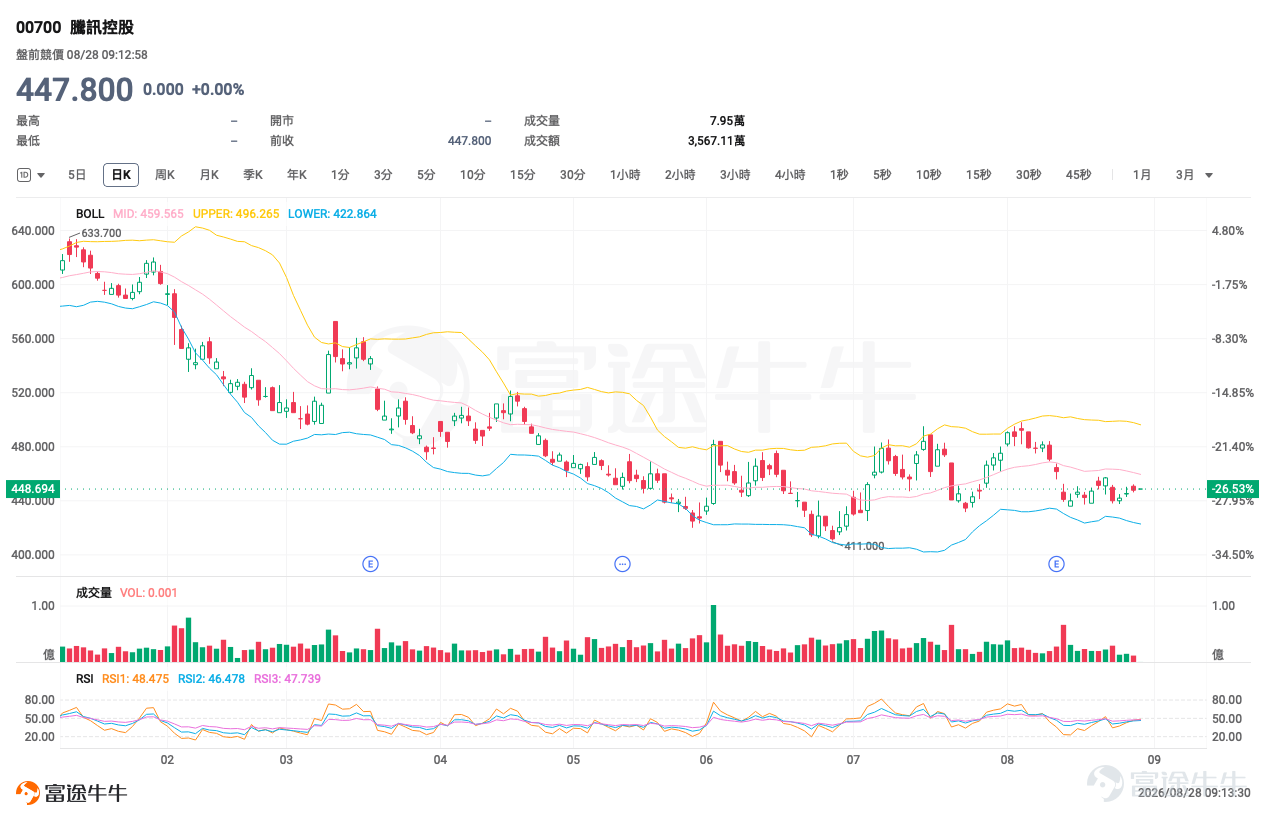The image size is (1267, 820).
Task: Select the 5日 timeframe tab
Action: [77, 175]
